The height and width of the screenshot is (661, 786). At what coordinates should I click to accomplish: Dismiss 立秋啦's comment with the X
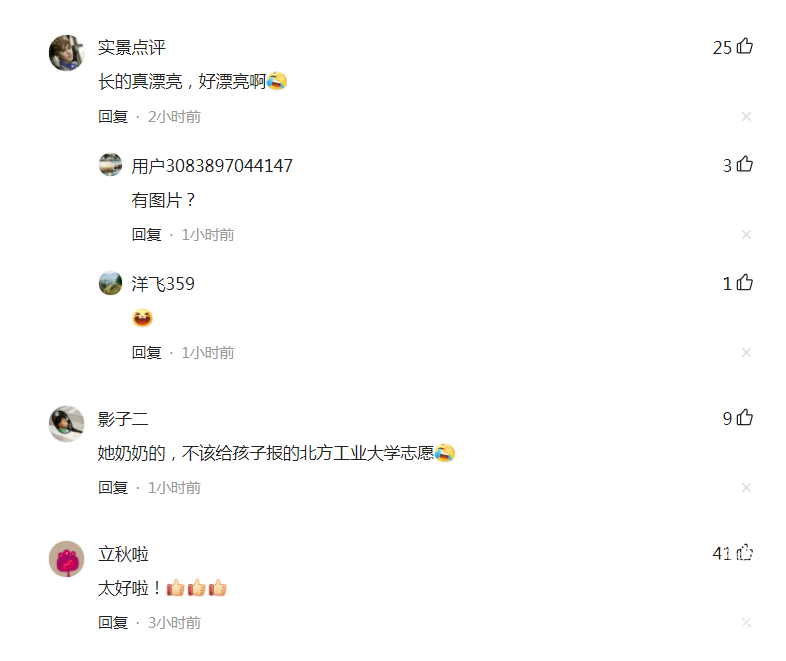point(746,622)
